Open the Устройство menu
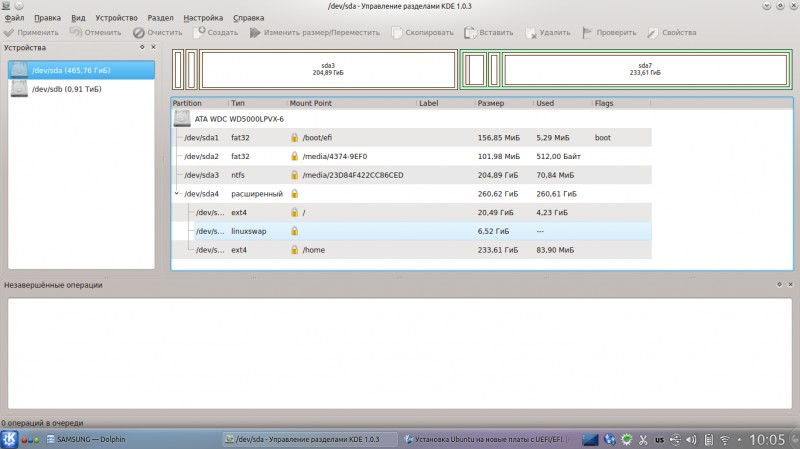This screenshot has width=800, height=449. [x=116, y=18]
